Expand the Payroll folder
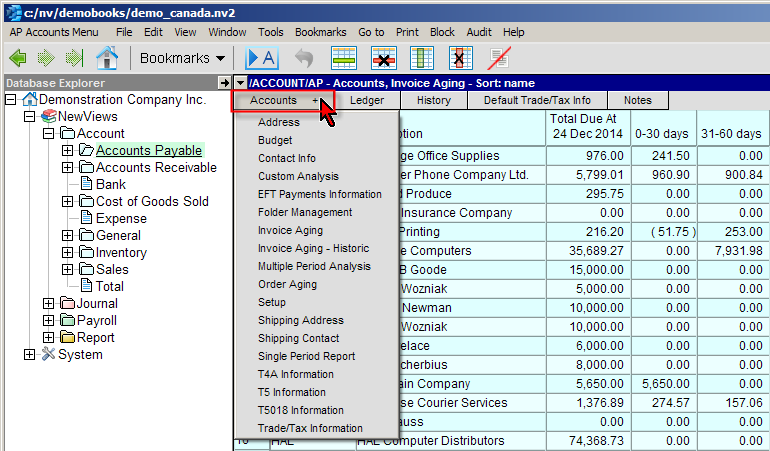770x451 pixels. click(49, 321)
